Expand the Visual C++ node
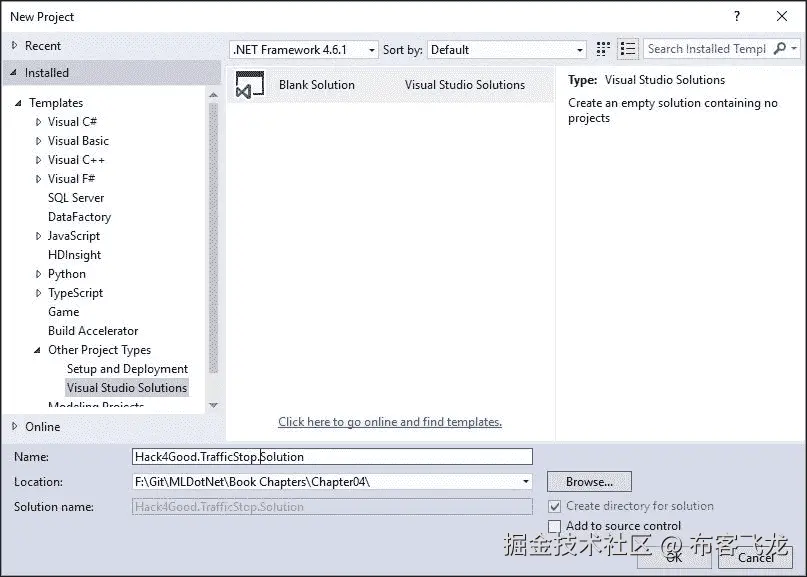 pos(39,160)
